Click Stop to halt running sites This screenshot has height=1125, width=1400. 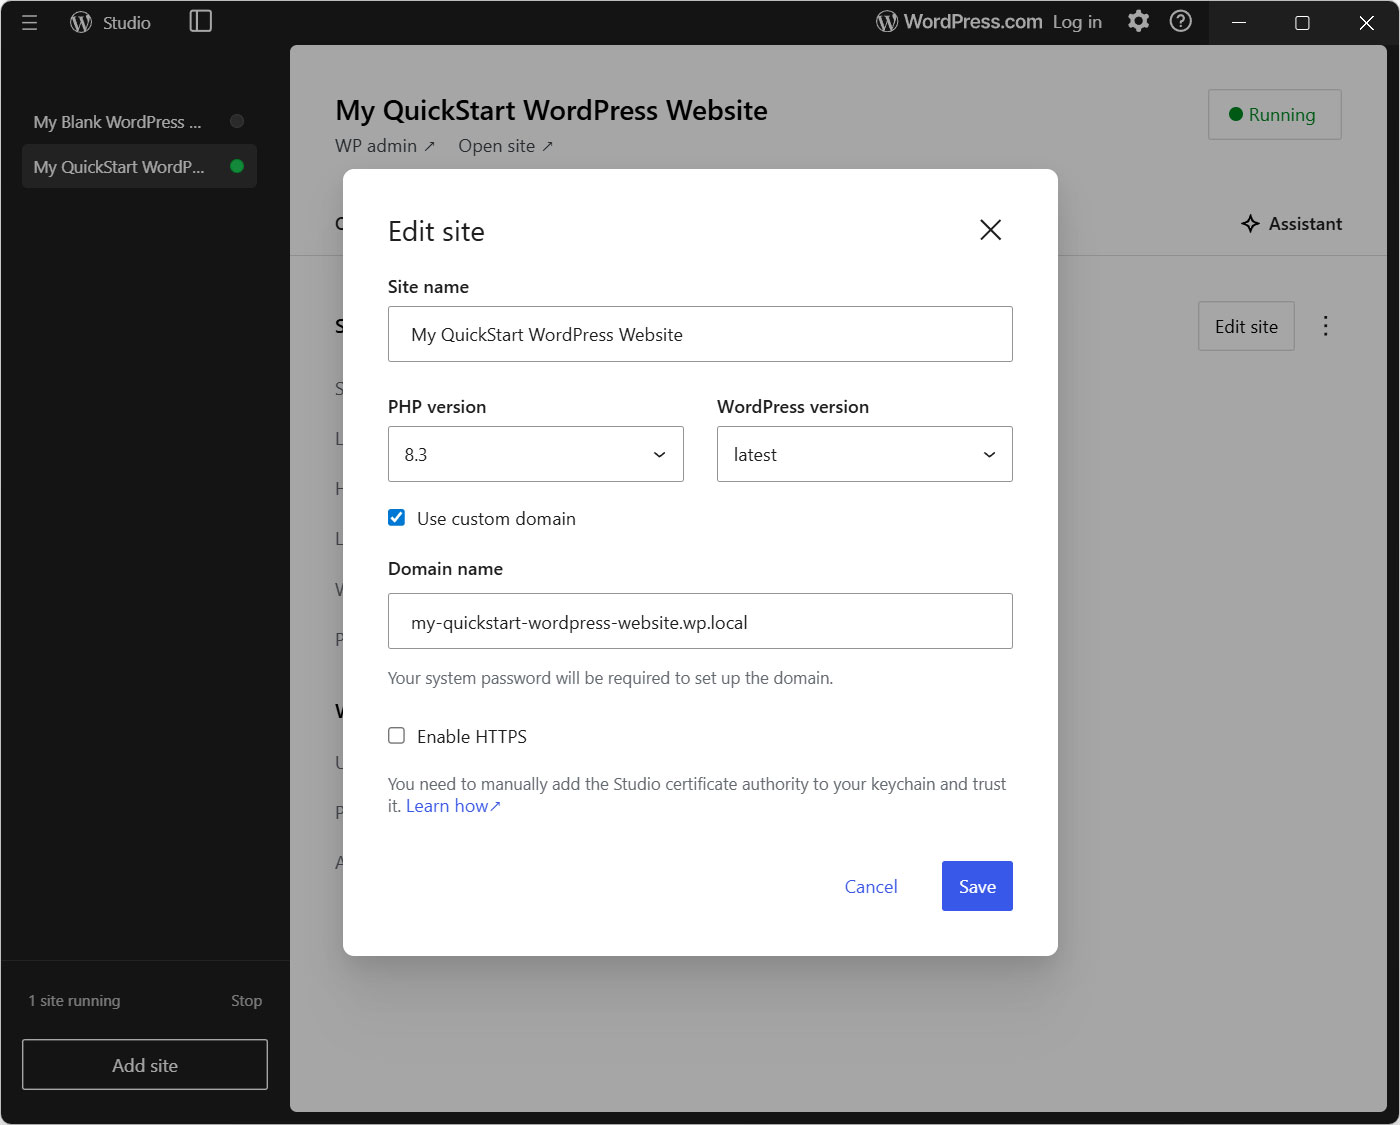(246, 1000)
